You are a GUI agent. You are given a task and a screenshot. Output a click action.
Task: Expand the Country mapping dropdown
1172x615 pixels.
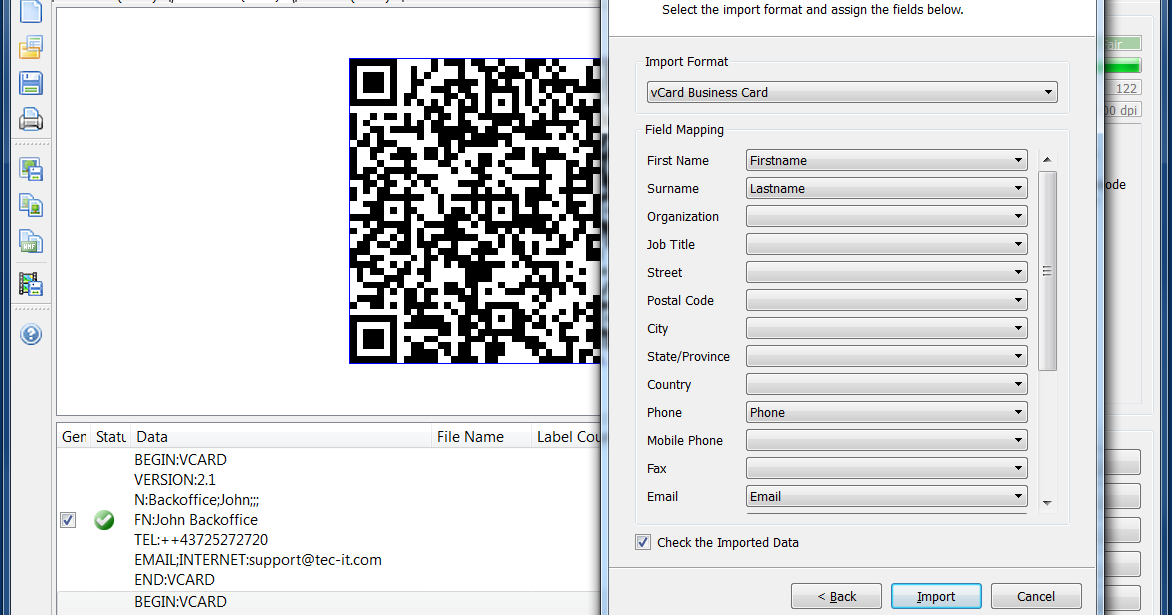[x=1018, y=384]
